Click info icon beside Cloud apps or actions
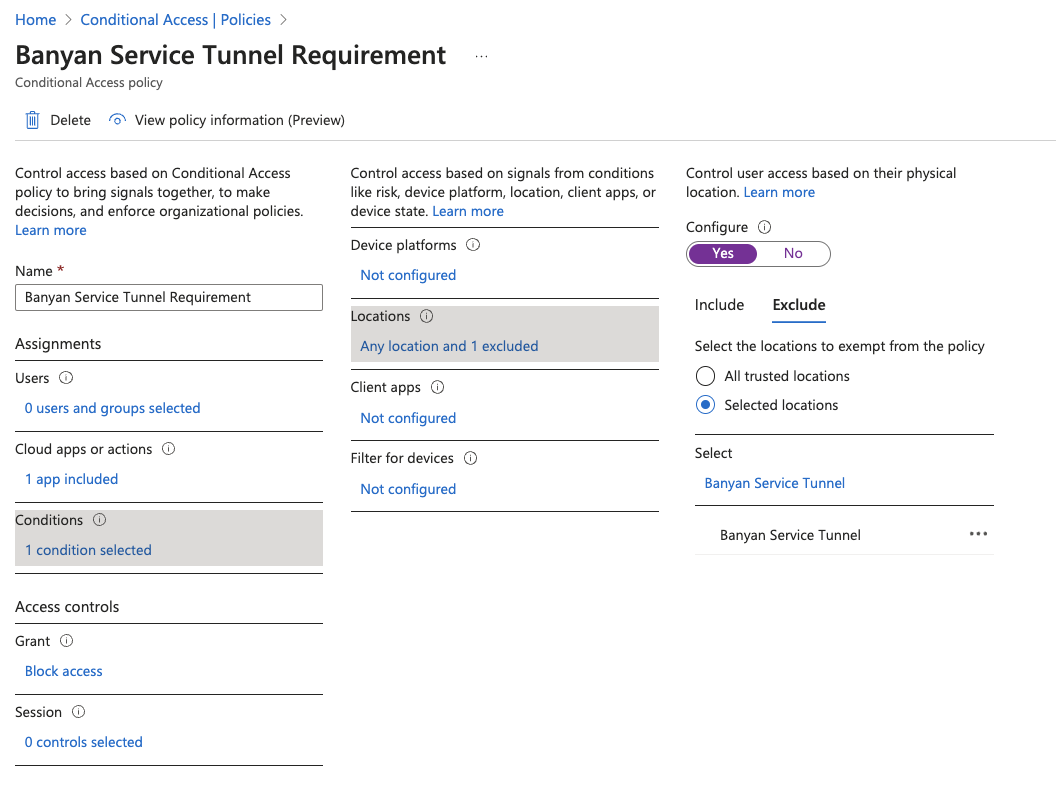Viewport: 1056px width, 806px height. click(x=169, y=449)
